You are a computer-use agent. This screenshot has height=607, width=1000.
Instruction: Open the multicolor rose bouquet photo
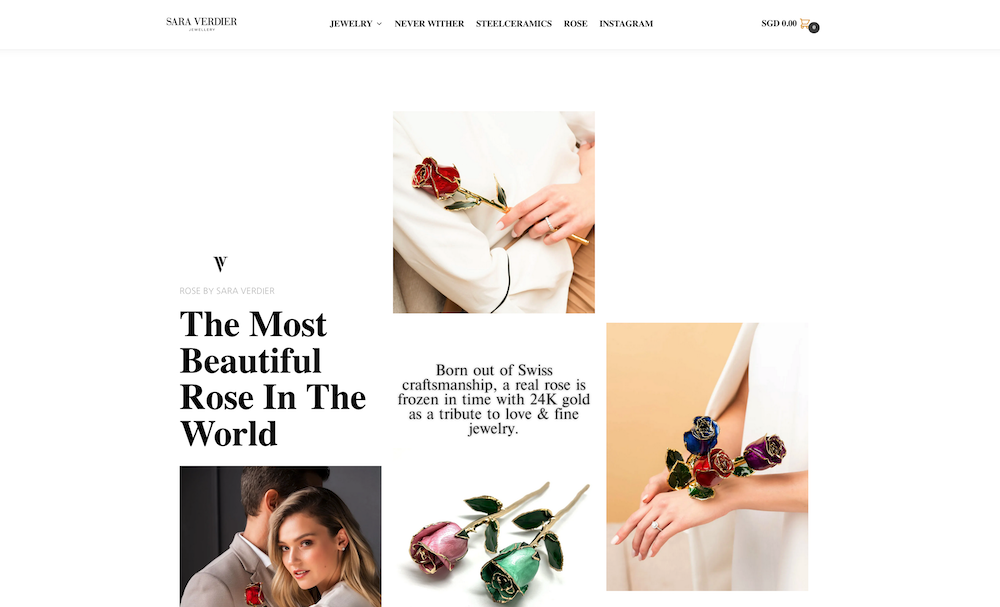707,457
